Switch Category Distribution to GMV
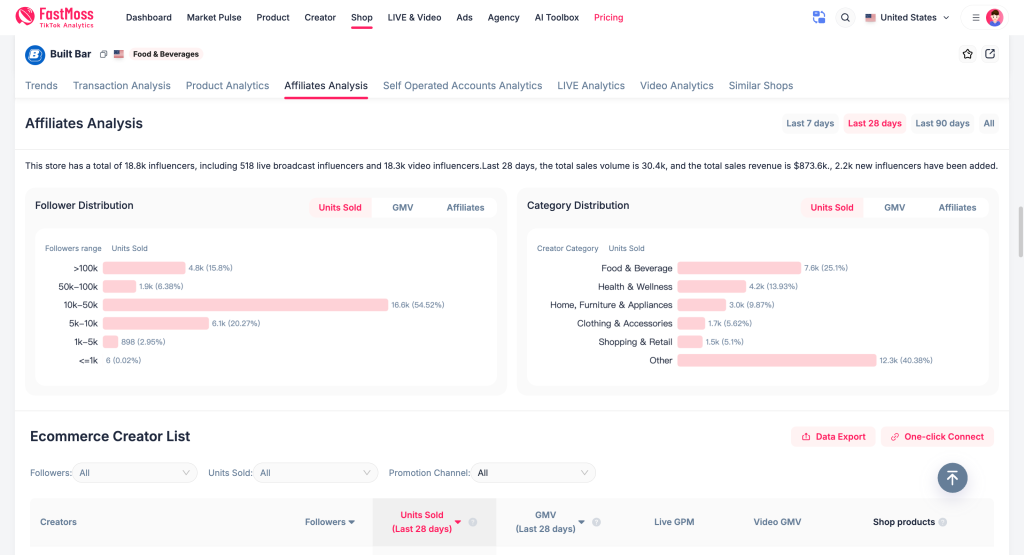 [x=894, y=208]
